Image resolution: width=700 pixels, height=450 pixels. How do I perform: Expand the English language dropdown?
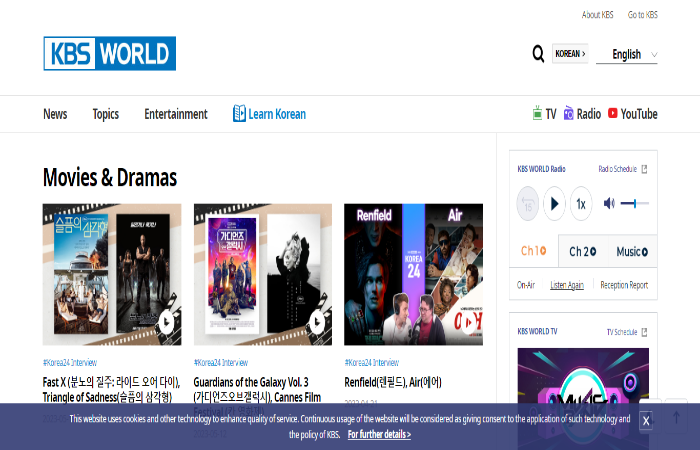click(626, 54)
